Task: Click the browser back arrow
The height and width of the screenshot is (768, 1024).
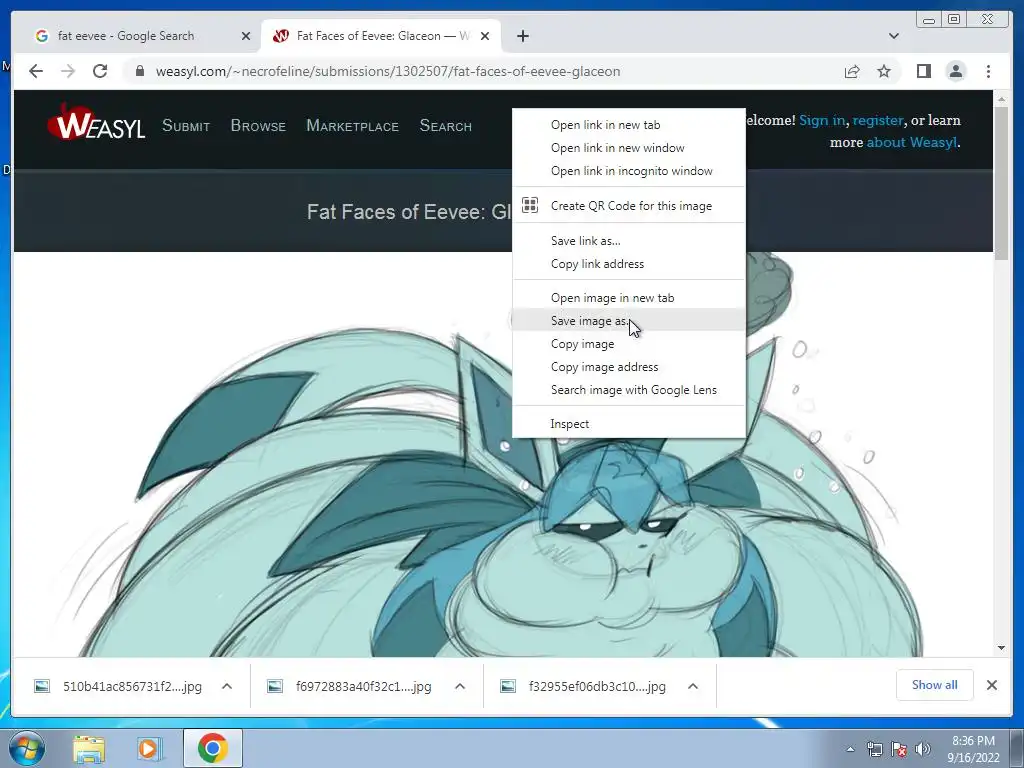Action: pos(36,71)
